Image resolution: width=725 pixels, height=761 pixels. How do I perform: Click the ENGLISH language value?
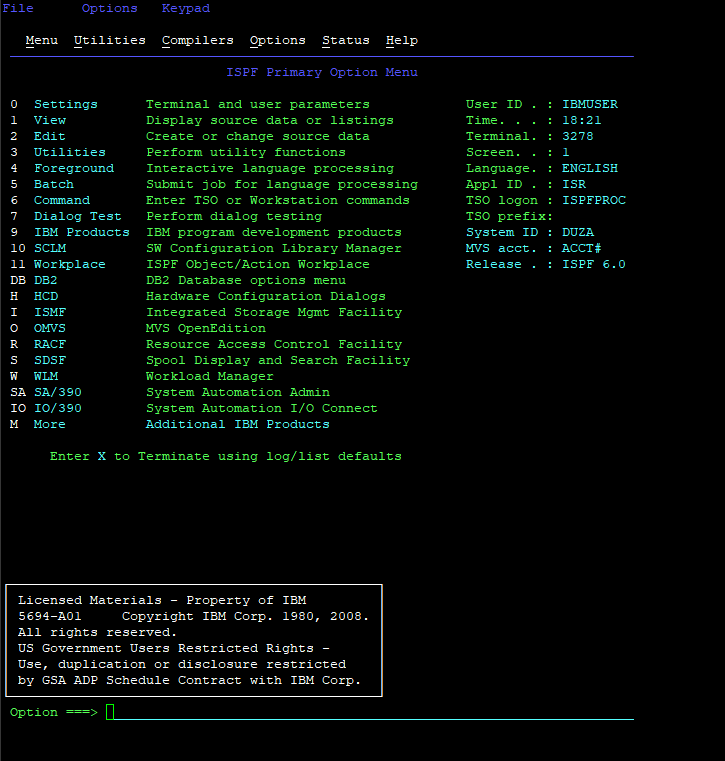tap(590, 168)
